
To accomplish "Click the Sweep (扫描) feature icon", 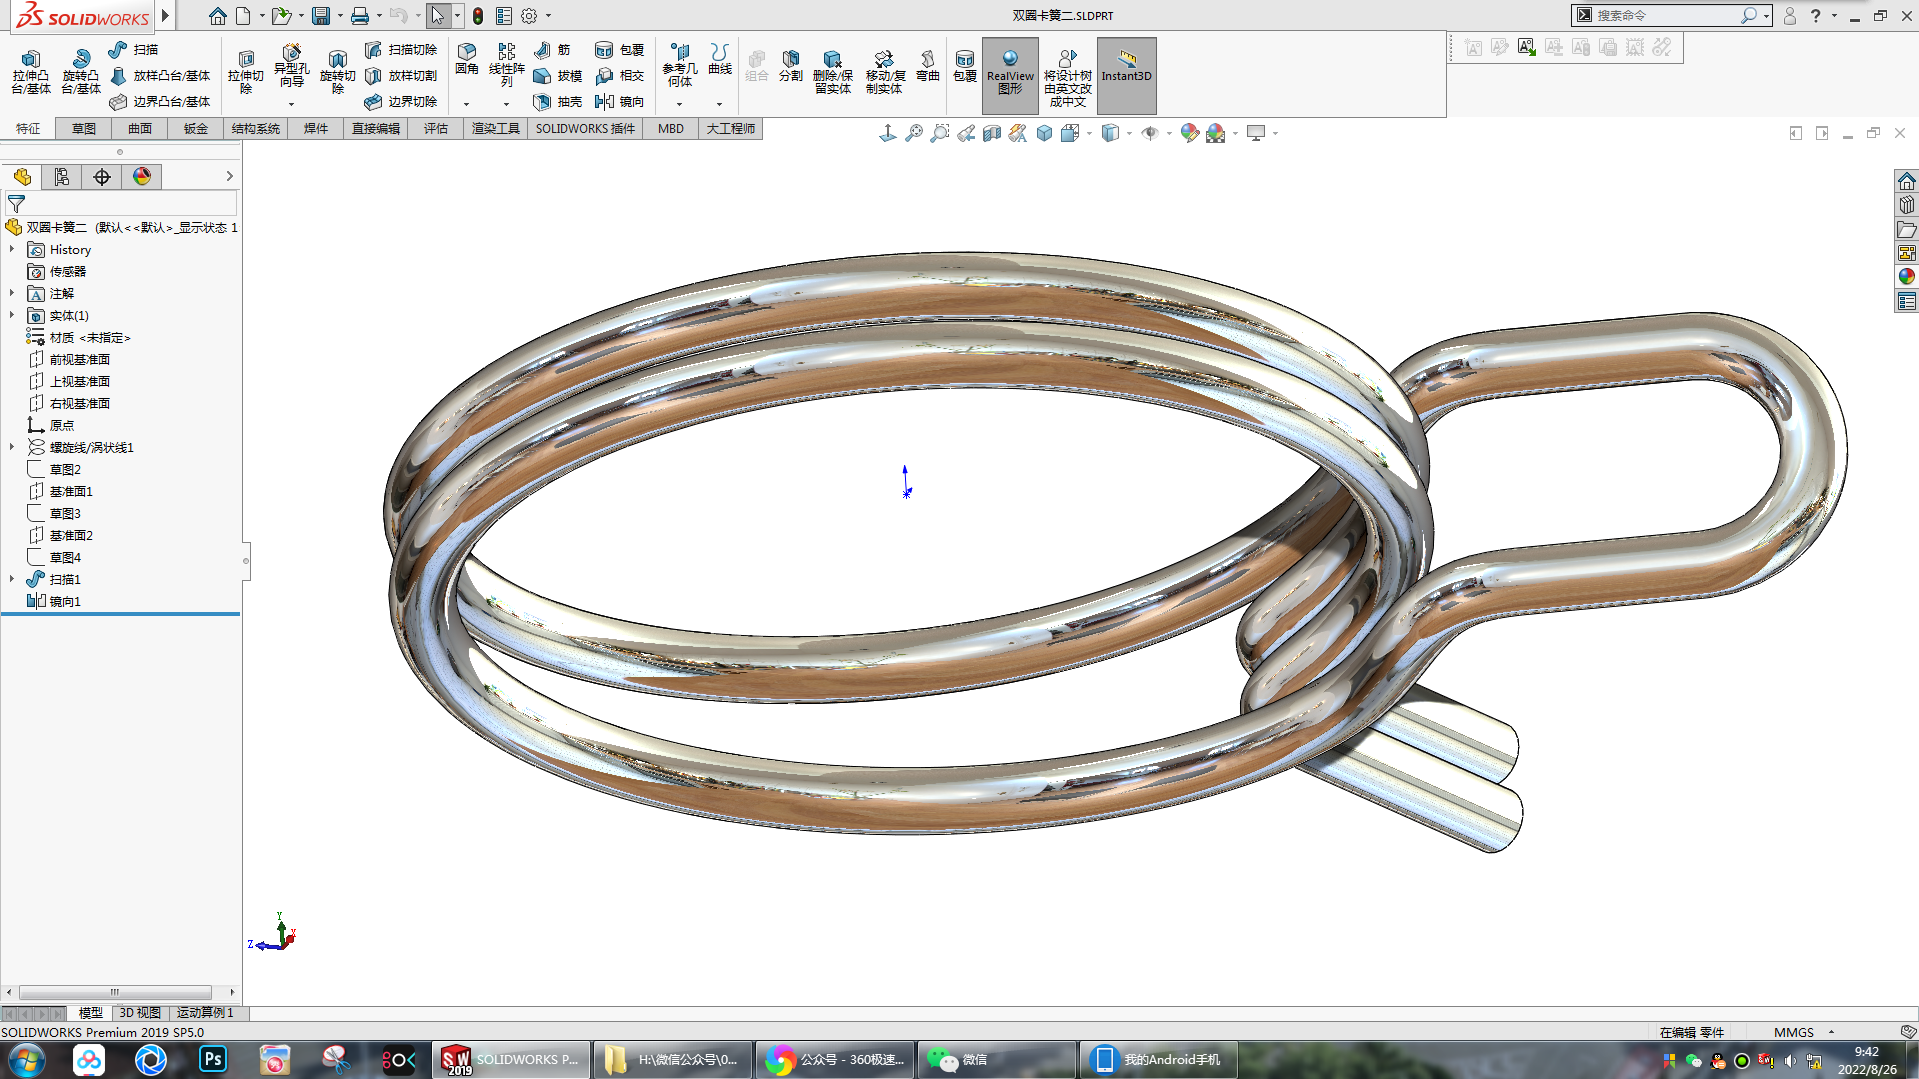I will point(118,50).
